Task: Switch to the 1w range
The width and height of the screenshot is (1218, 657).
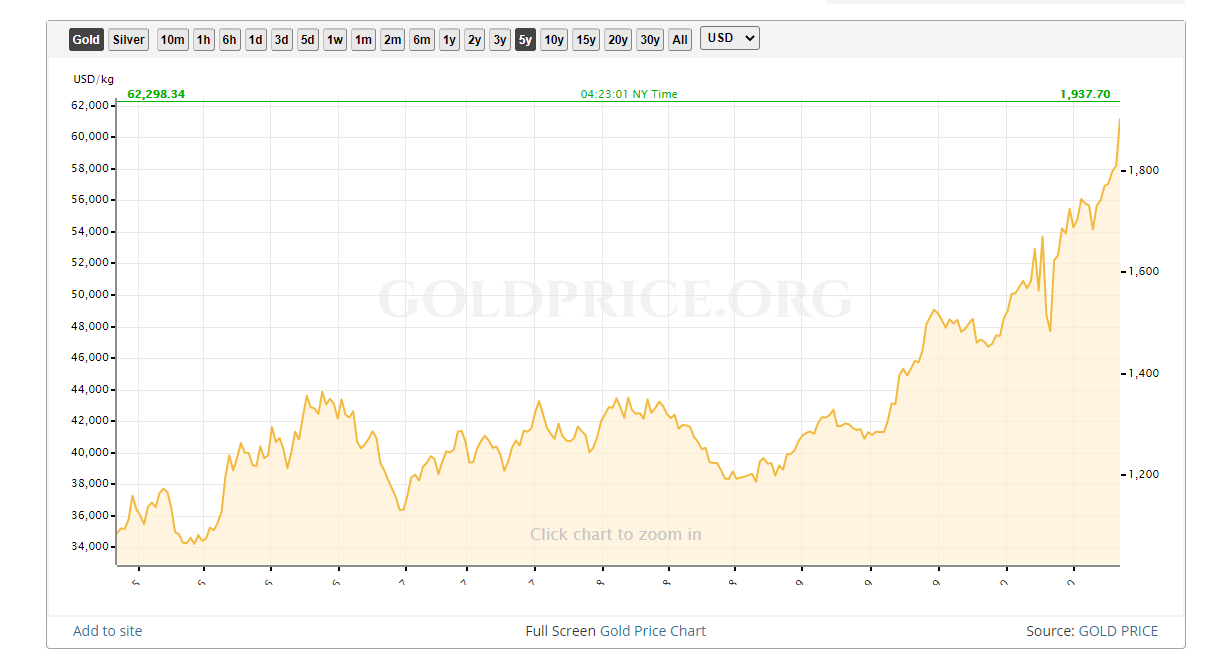Action: click(x=335, y=40)
